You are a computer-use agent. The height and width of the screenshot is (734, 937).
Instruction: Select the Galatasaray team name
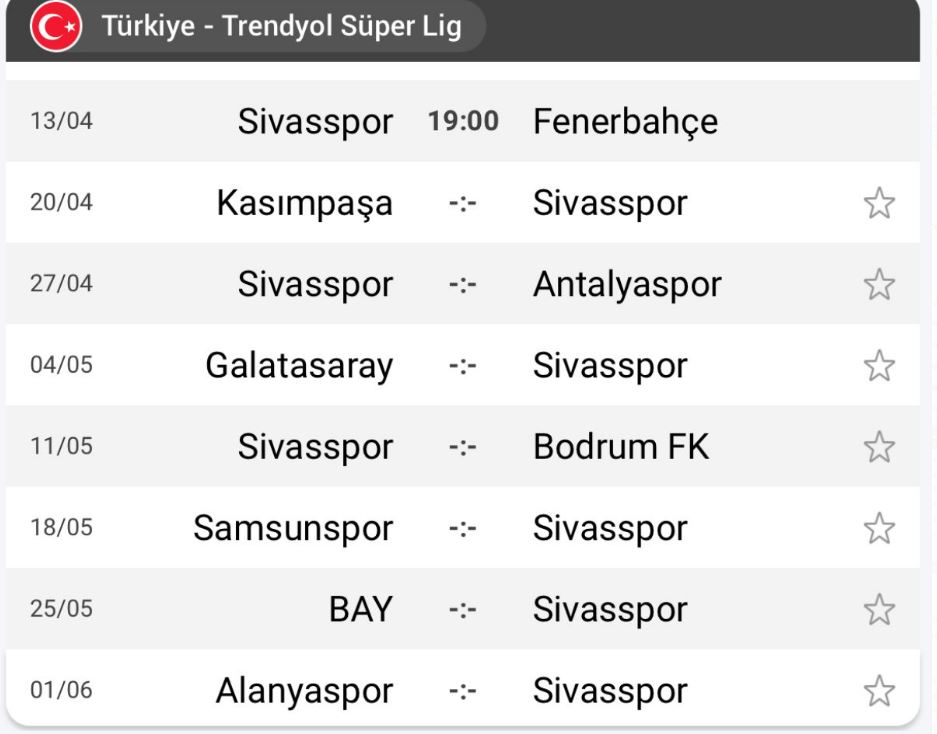pos(299,366)
